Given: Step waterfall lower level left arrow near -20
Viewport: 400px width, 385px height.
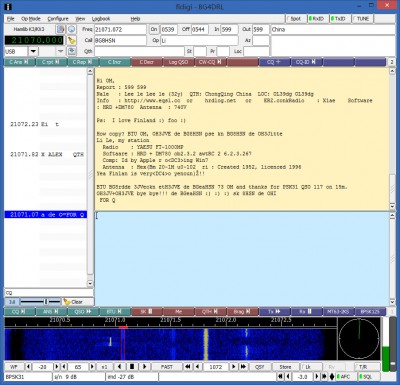Looking at the screenshot, I should click(x=28, y=367).
